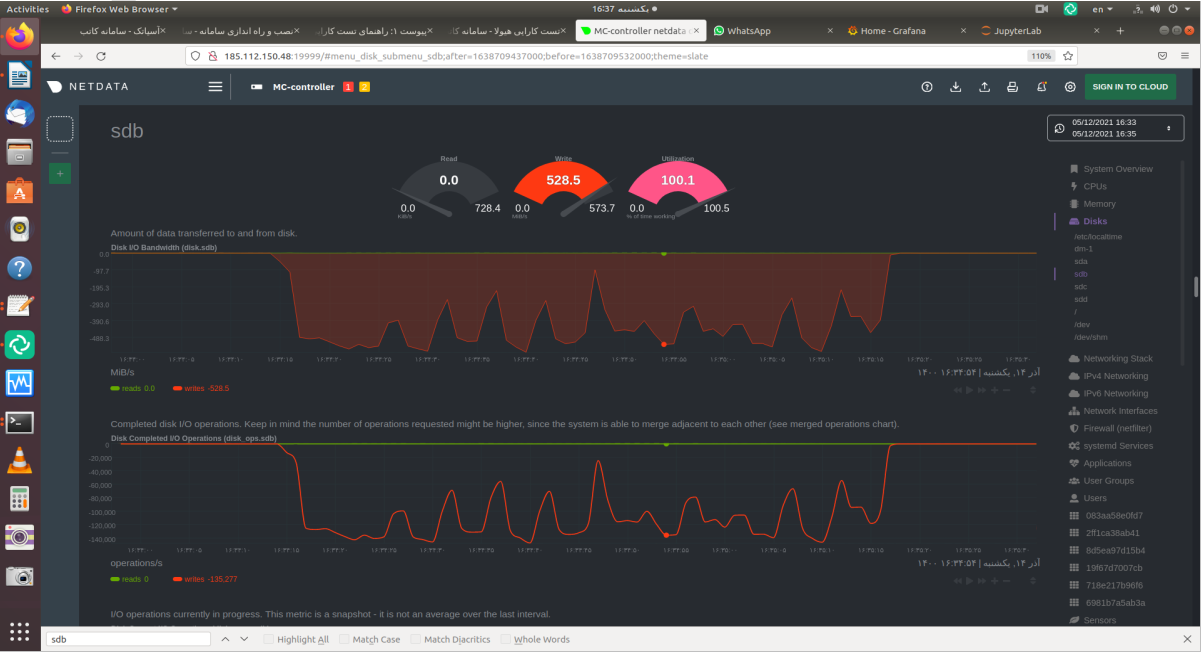Open the Calculator from the dock

(19, 499)
